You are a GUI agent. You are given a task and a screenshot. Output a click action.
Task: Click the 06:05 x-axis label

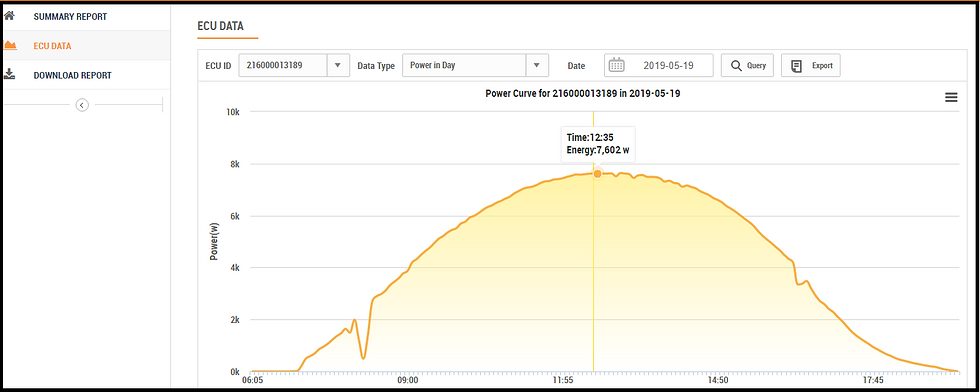coord(252,379)
